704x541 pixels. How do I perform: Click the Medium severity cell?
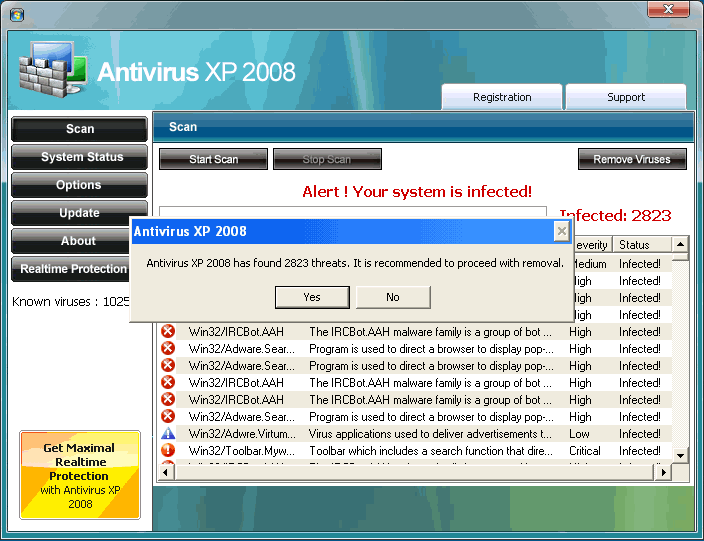coord(590,264)
